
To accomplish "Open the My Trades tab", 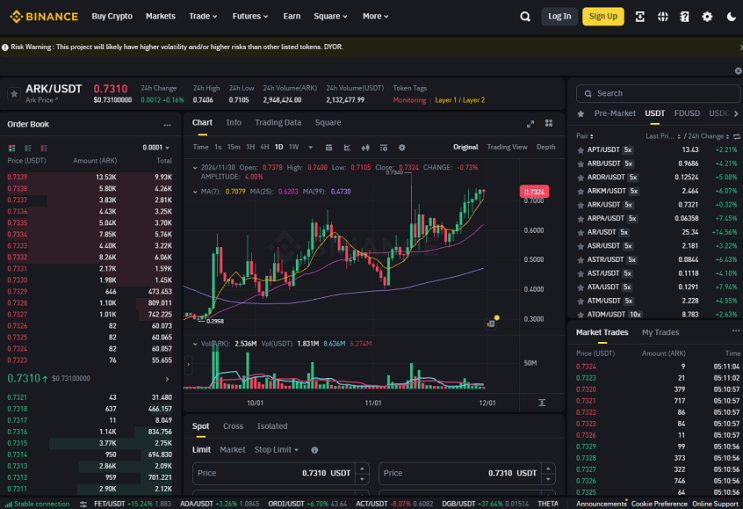I will tap(661, 333).
